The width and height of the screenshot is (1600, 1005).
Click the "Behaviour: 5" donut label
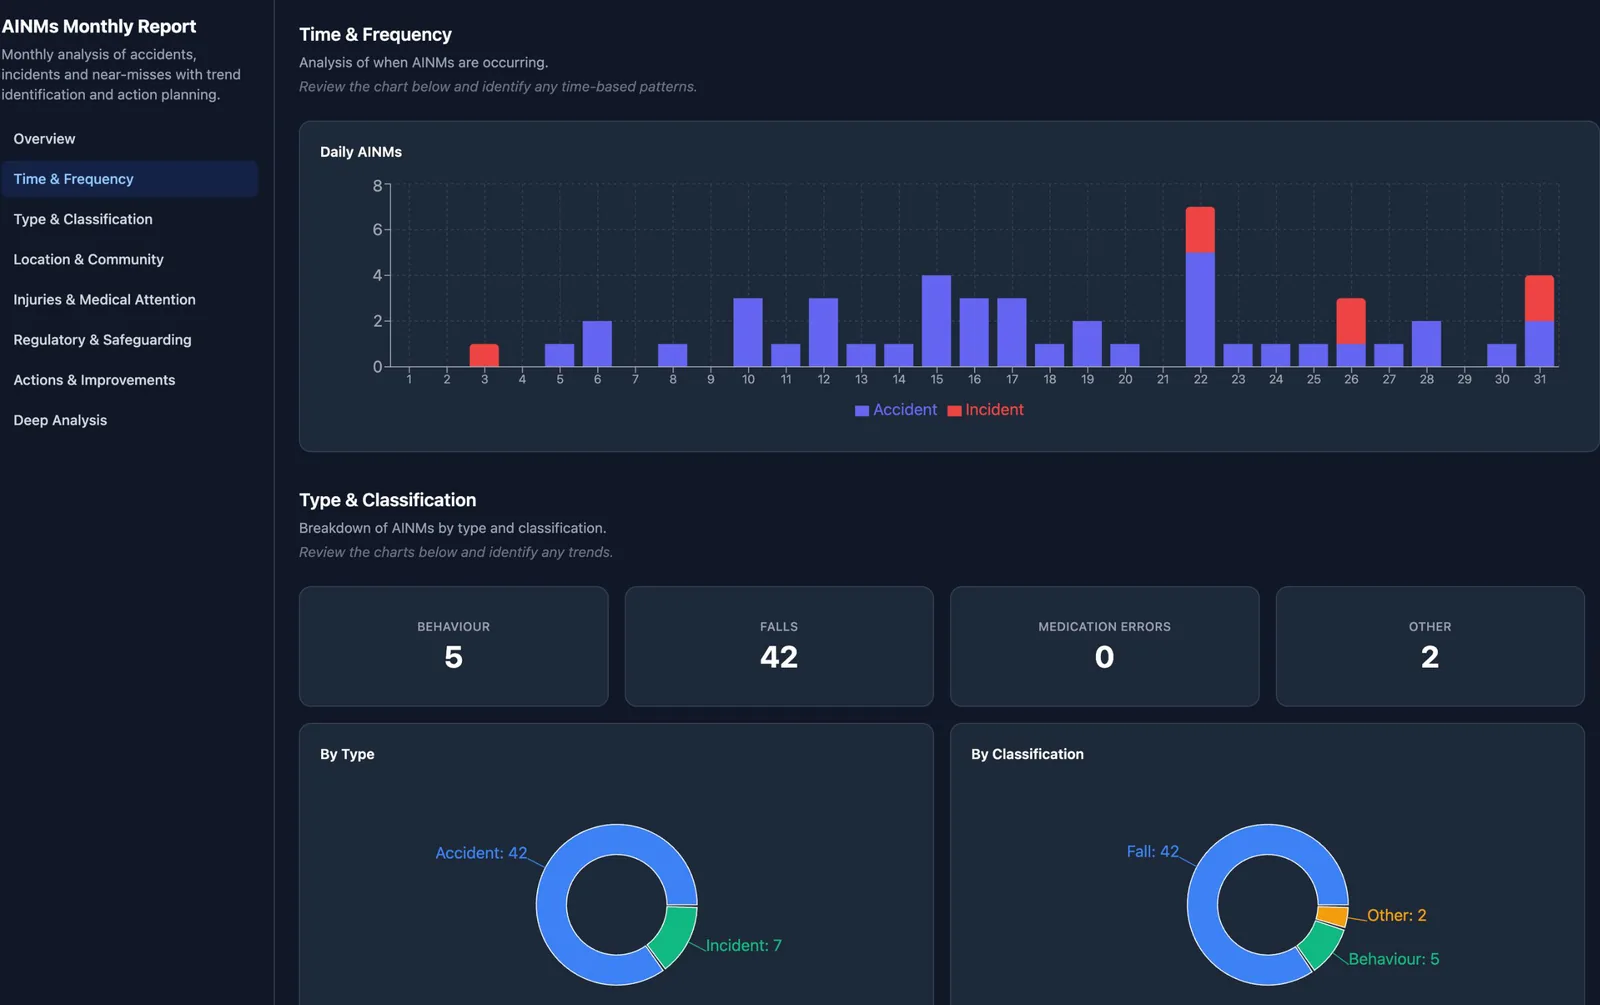(x=1394, y=959)
